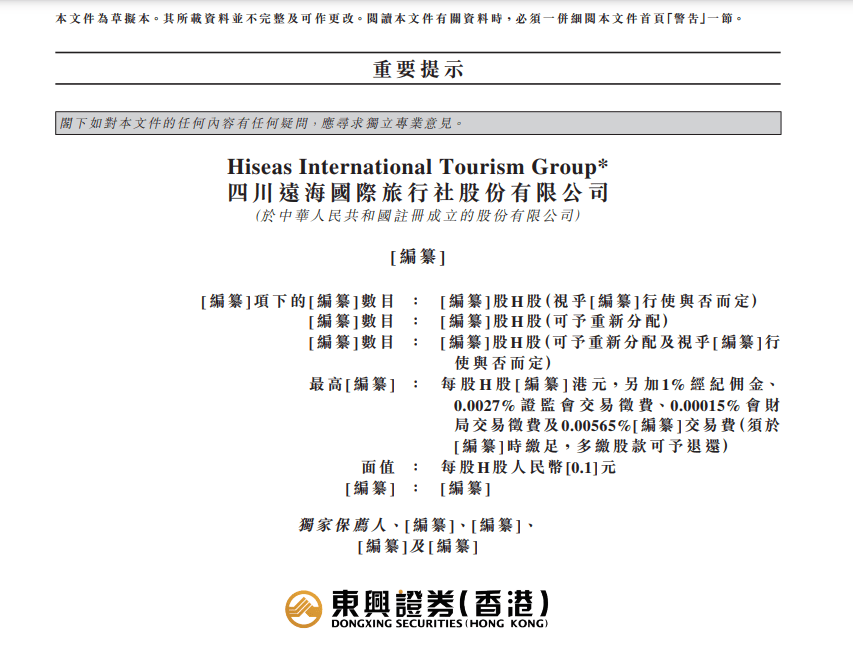Click the italic line (於中華人民共和國註冊成立的股份有限公司)
The image size is (853, 655).
(x=418, y=216)
